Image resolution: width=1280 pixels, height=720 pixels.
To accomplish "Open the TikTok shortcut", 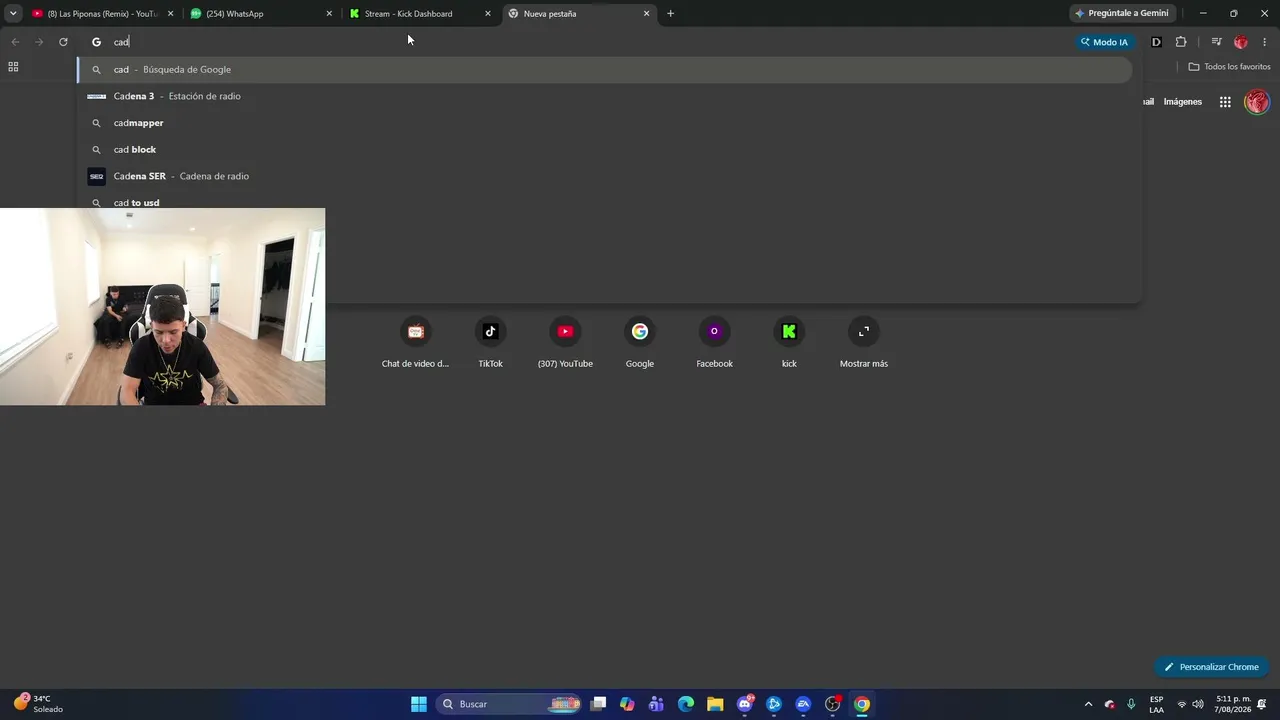I will 490,343.
